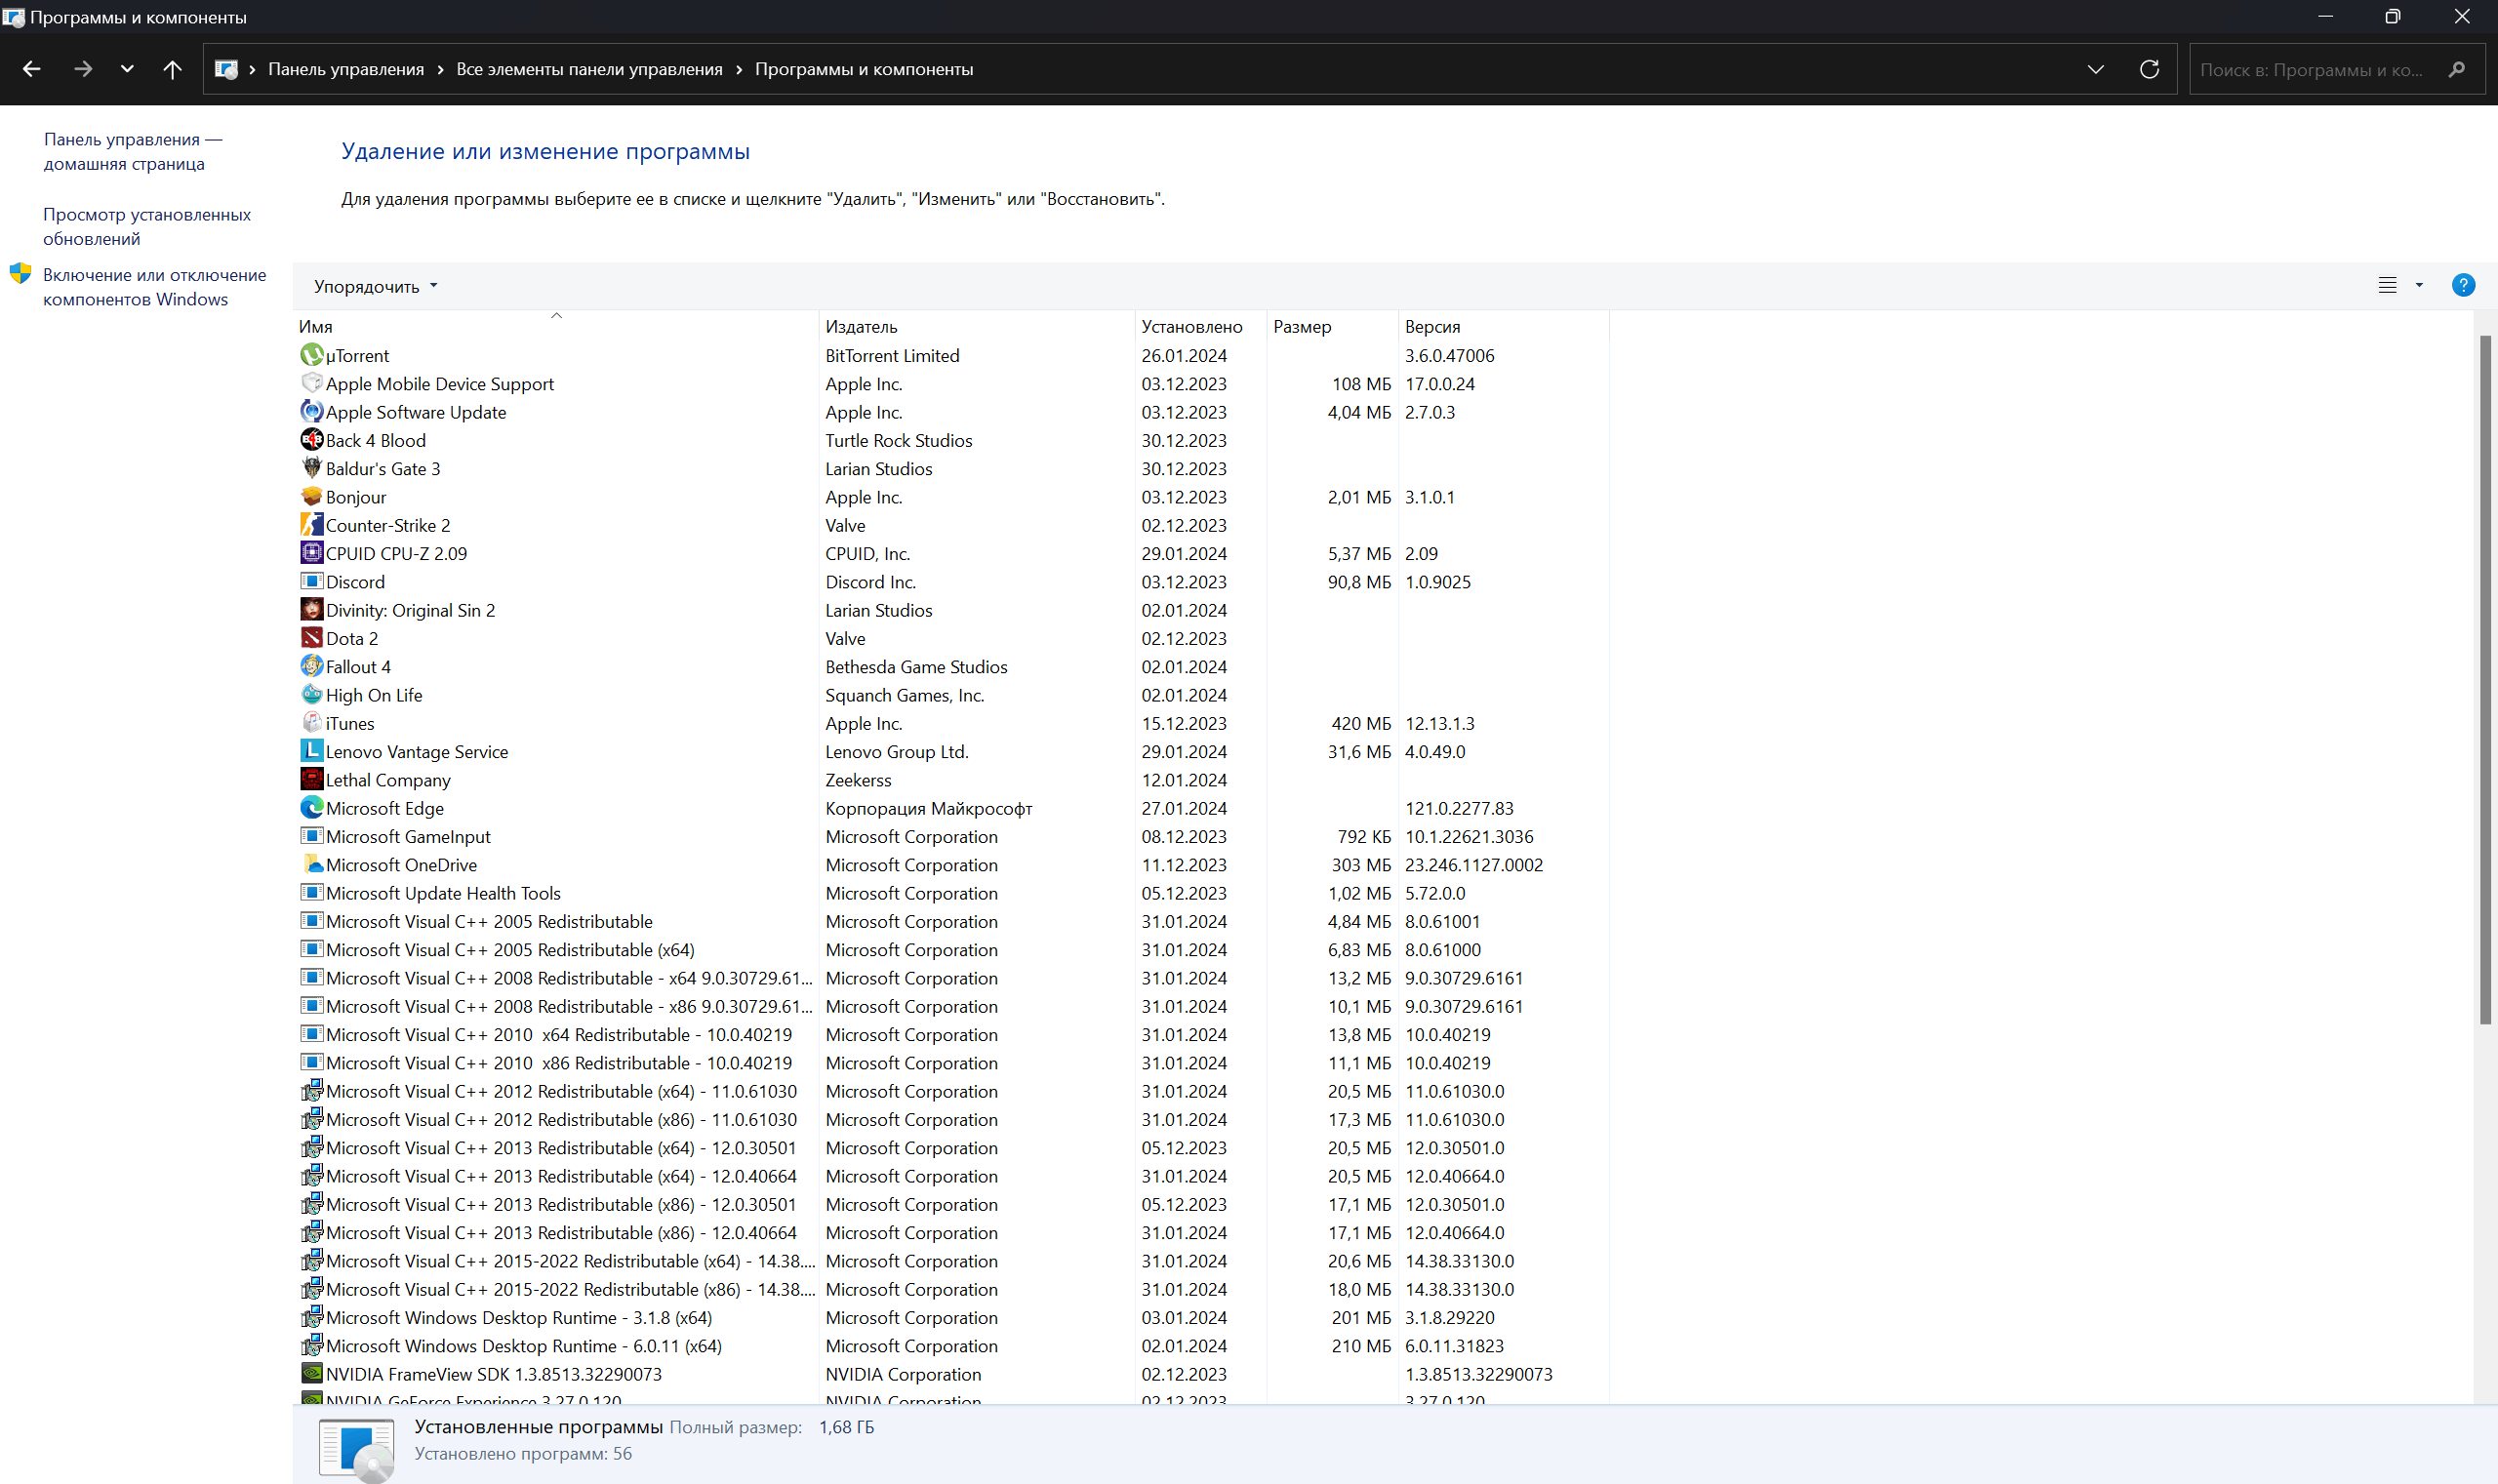Click the CPUID CPU-Z icon
2498x1484 pixels.
pos(311,553)
